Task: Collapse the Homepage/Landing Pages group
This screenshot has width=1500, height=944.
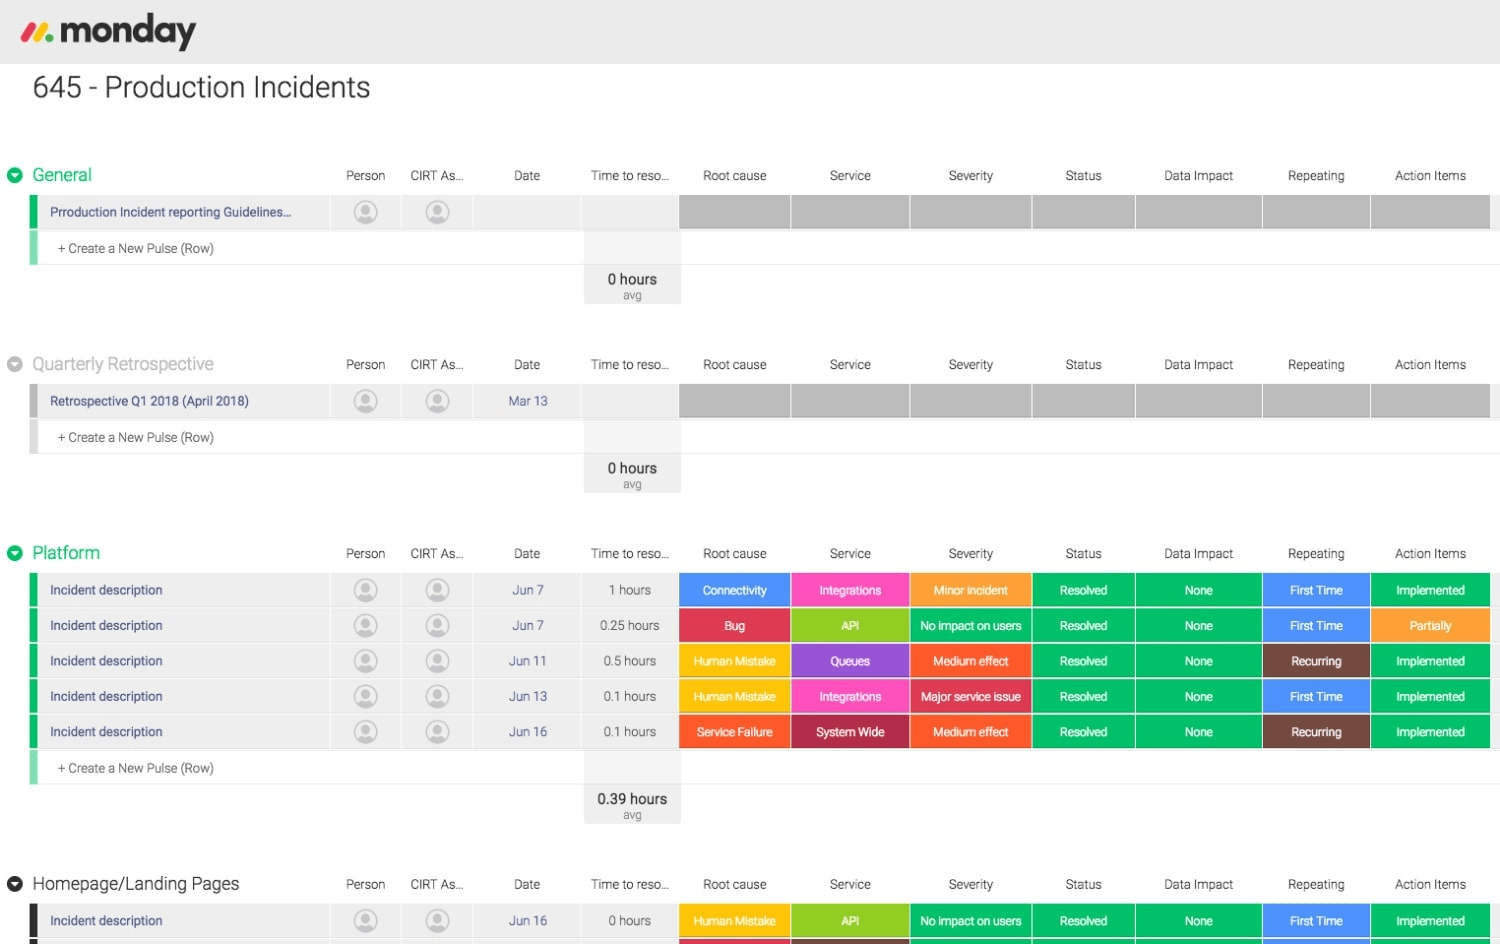Action: (x=15, y=884)
